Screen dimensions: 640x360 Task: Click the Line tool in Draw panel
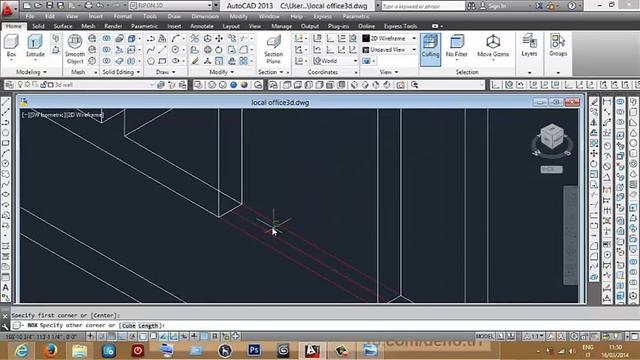pos(162,50)
